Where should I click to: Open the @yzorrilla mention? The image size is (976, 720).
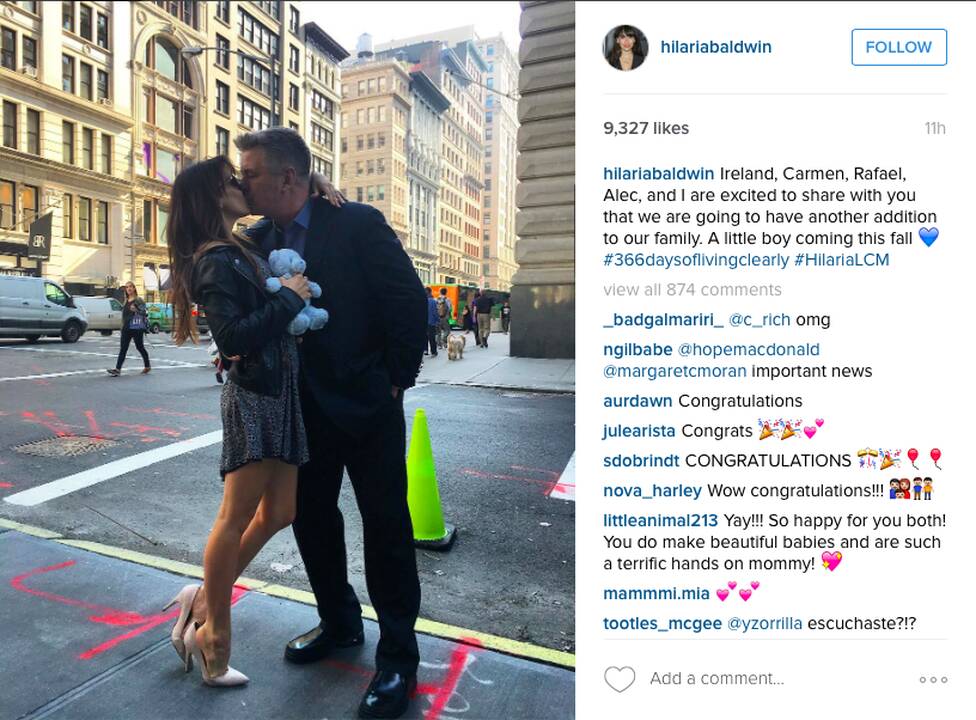(x=764, y=623)
